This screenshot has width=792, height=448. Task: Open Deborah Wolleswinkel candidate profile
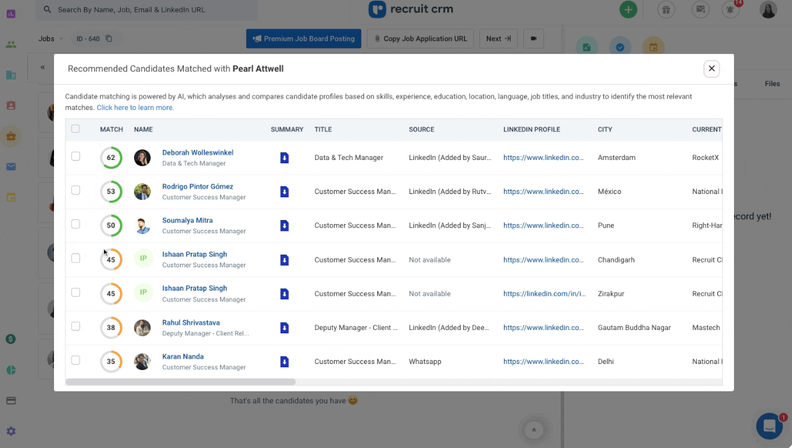pyautogui.click(x=197, y=153)
